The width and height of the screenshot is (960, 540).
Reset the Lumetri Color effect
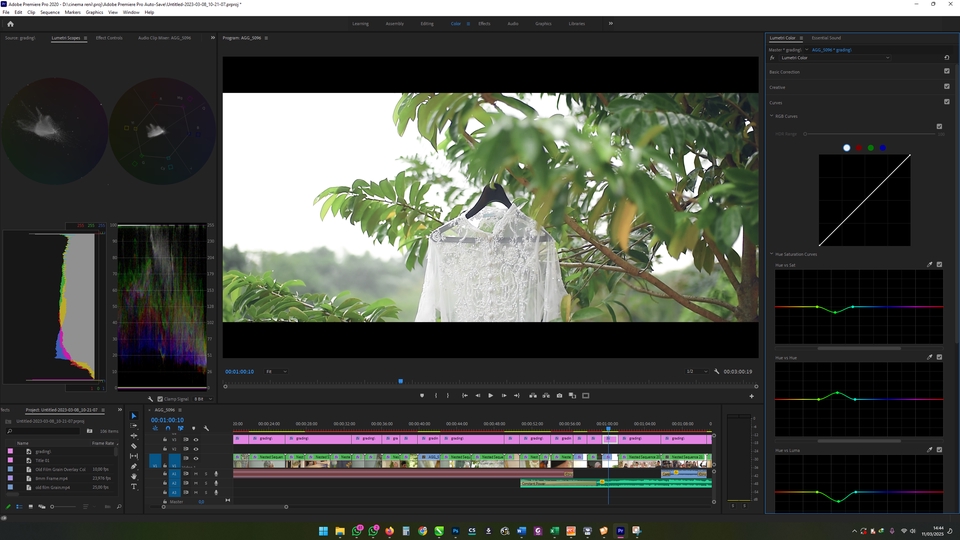[947, 58]
